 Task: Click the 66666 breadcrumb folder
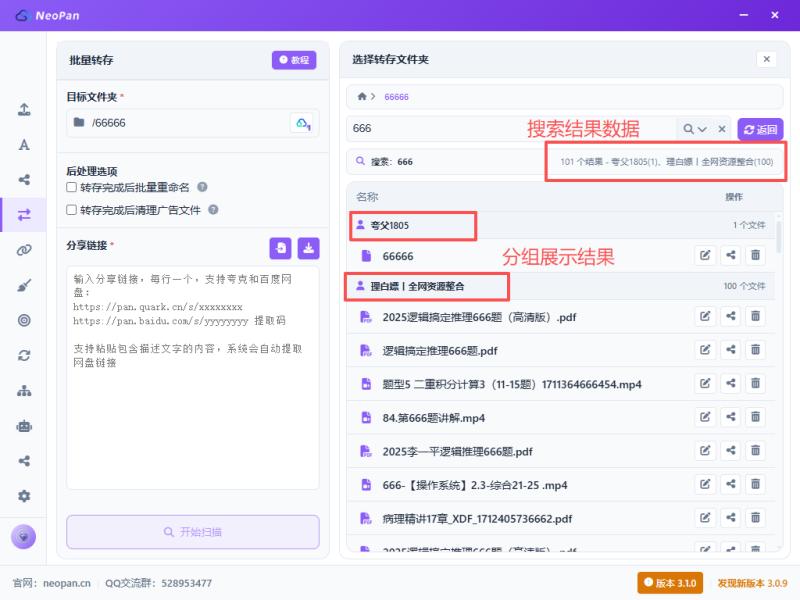(397, 97)
